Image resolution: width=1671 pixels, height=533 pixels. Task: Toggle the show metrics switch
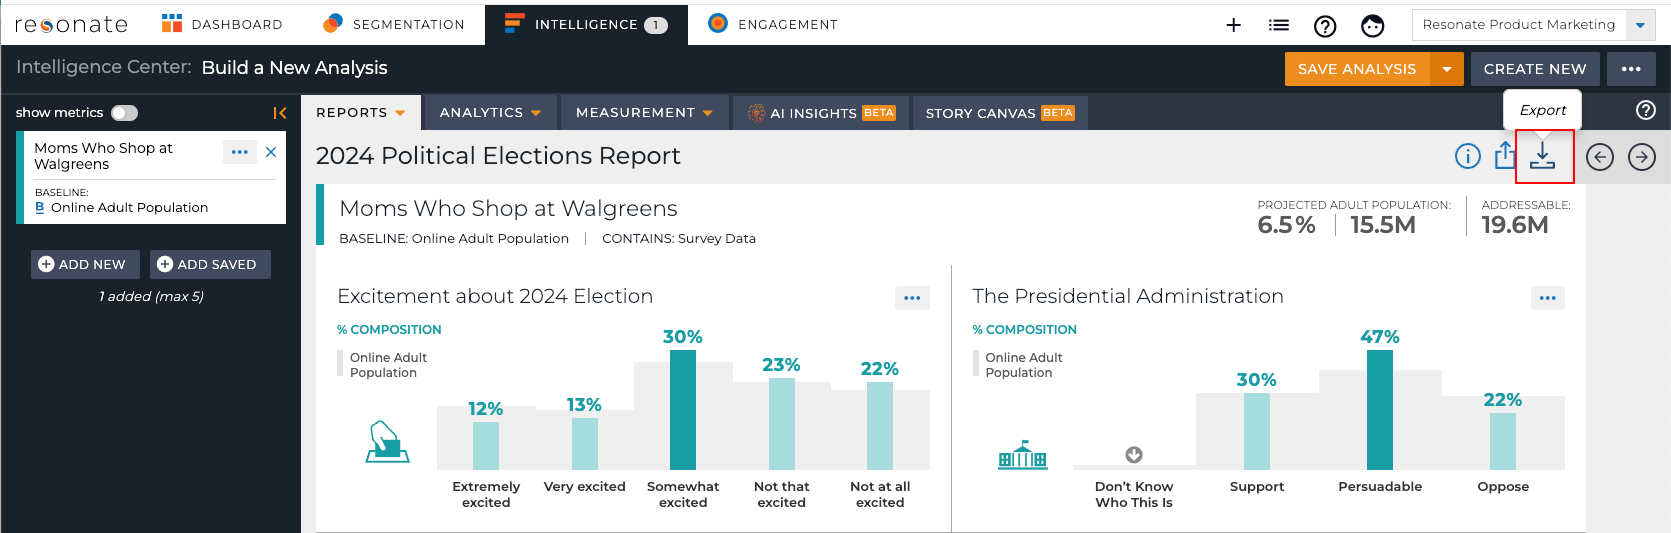(124, 113)
